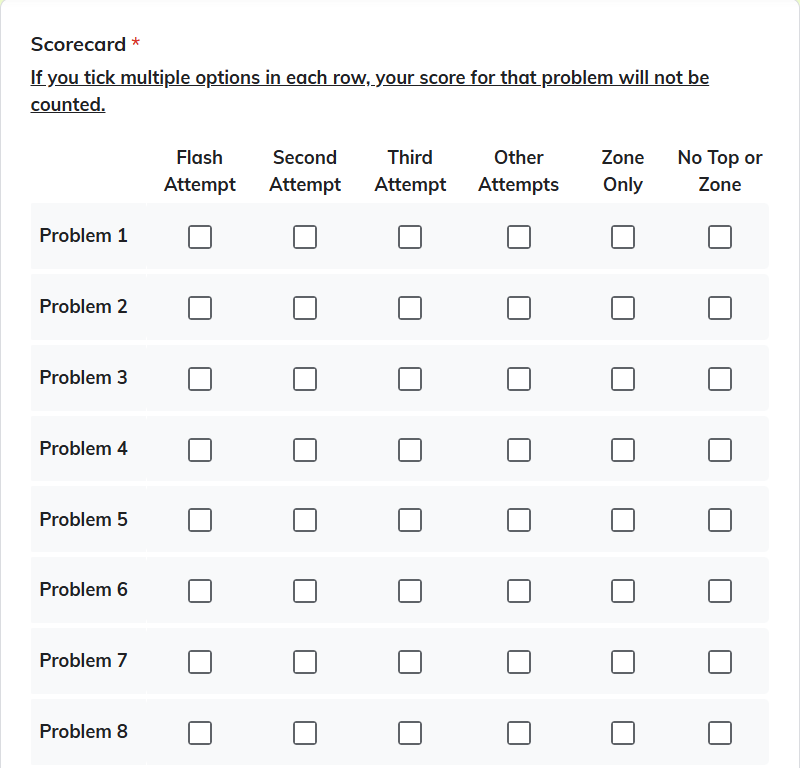Image resolution: width=800 pixels, height=768 pixels.
Task: Select No Top or Zone for Problem 1
Action: click(720, 237)
